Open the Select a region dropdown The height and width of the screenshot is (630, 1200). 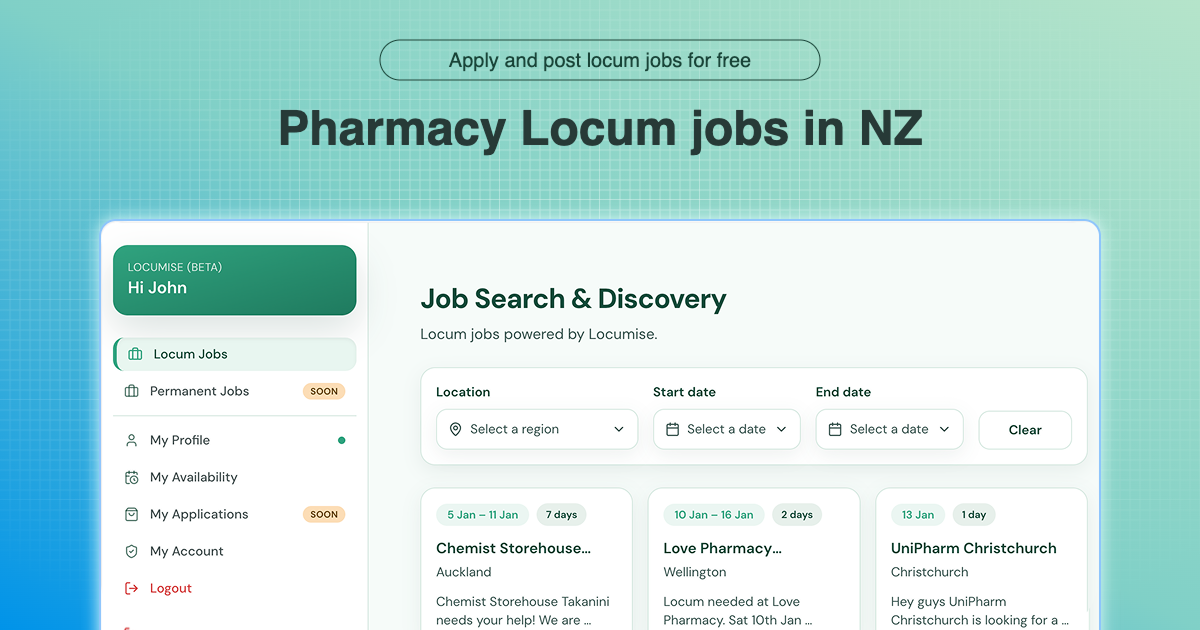[537, 429]
